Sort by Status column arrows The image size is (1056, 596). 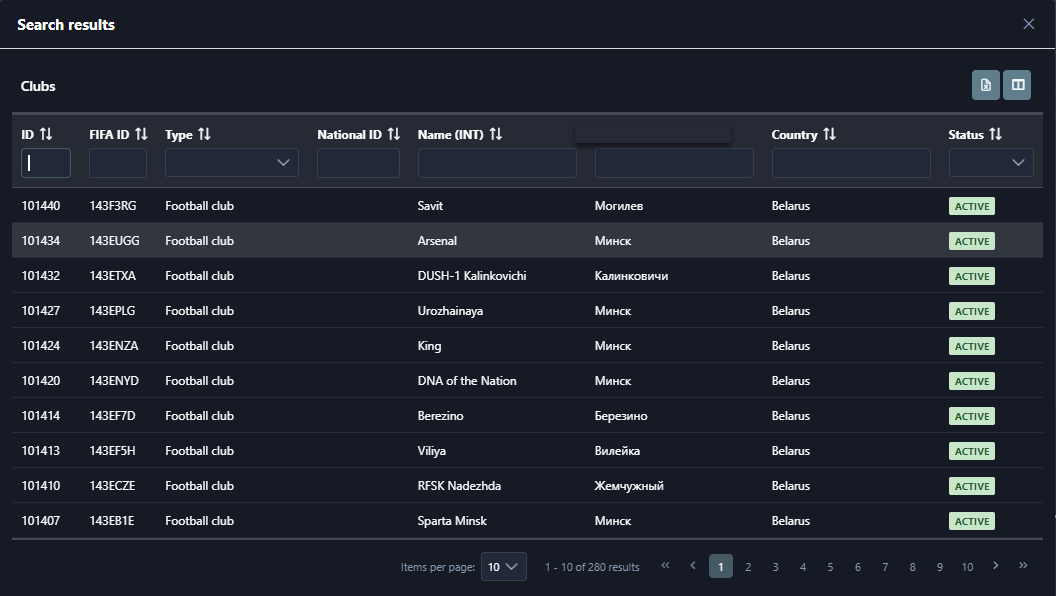coord(995,134)
